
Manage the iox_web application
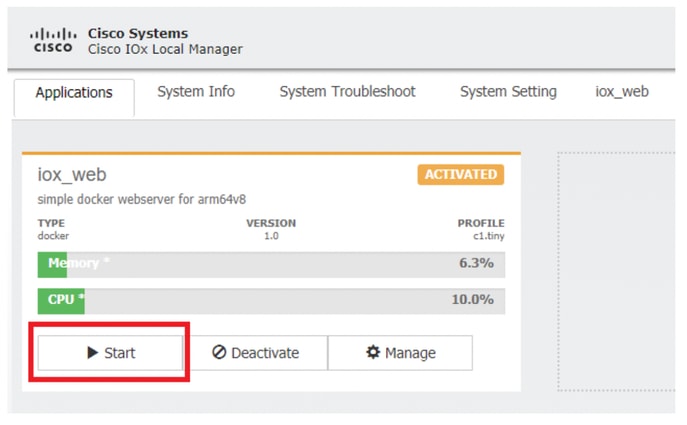click(400, 353)
